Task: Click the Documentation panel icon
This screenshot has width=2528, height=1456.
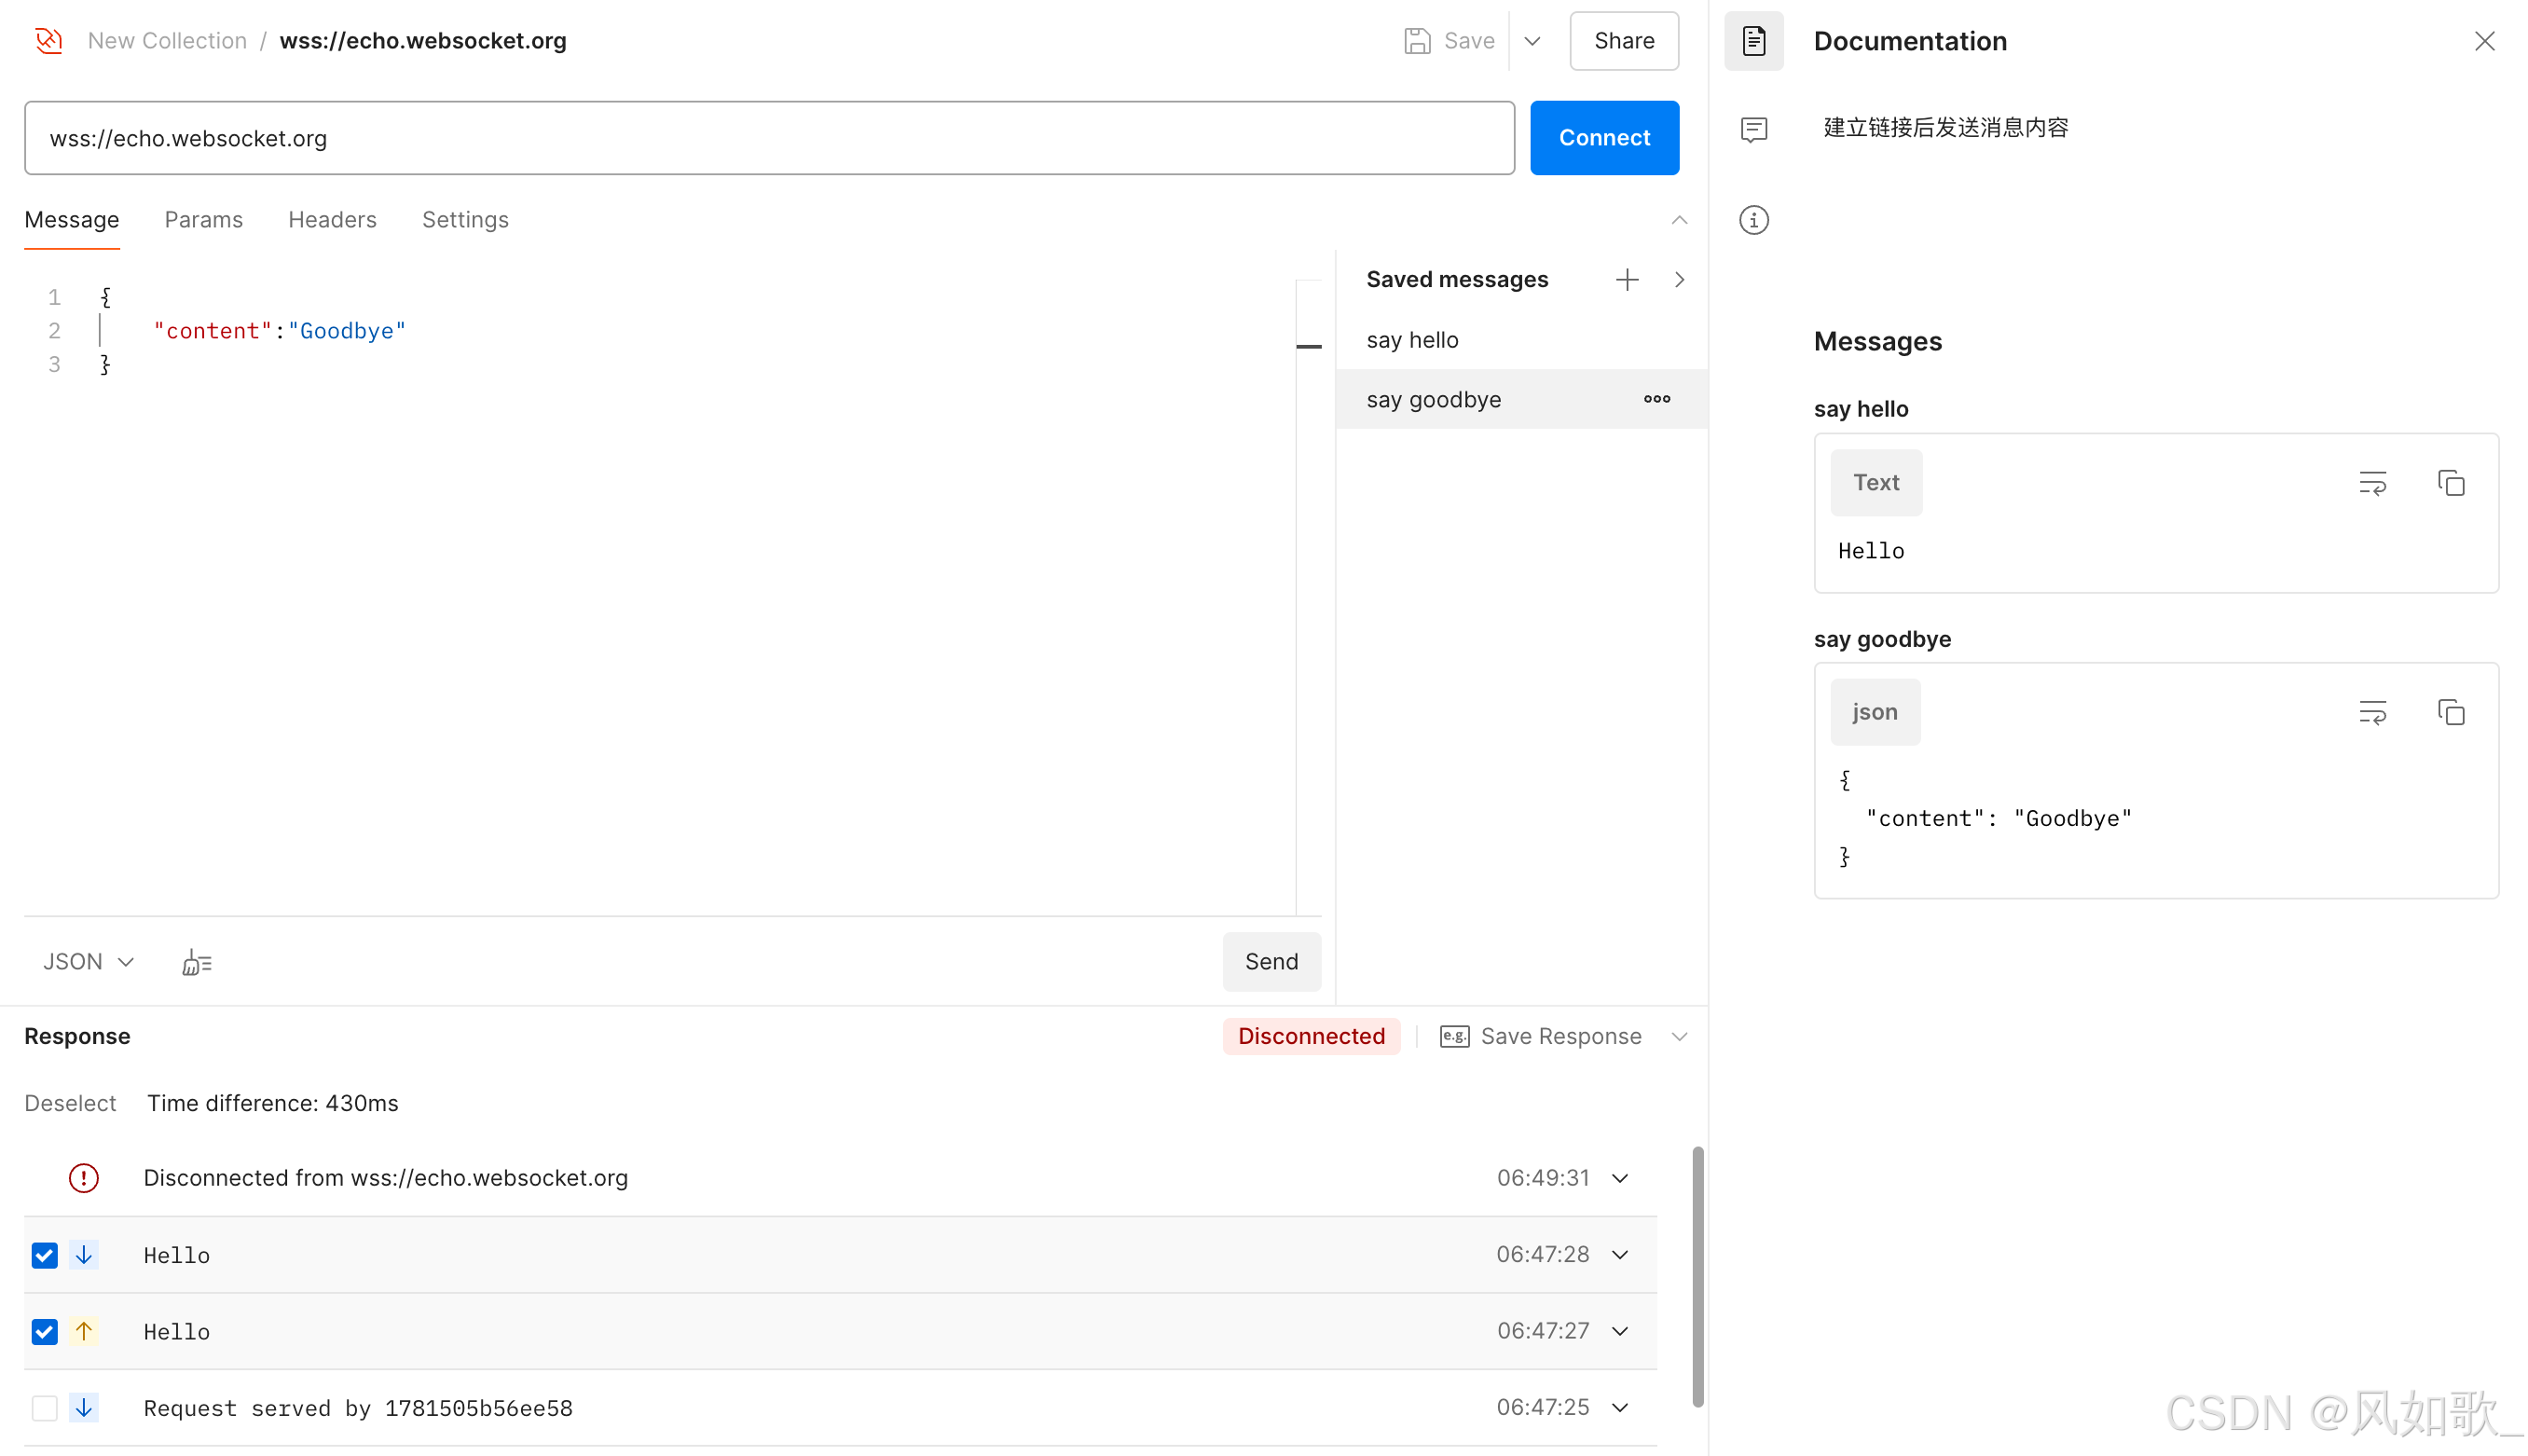Action: tap(1753, 41)
